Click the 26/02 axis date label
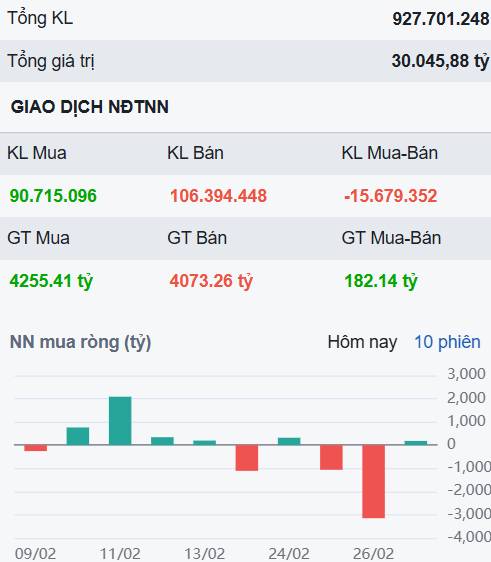 374,554
